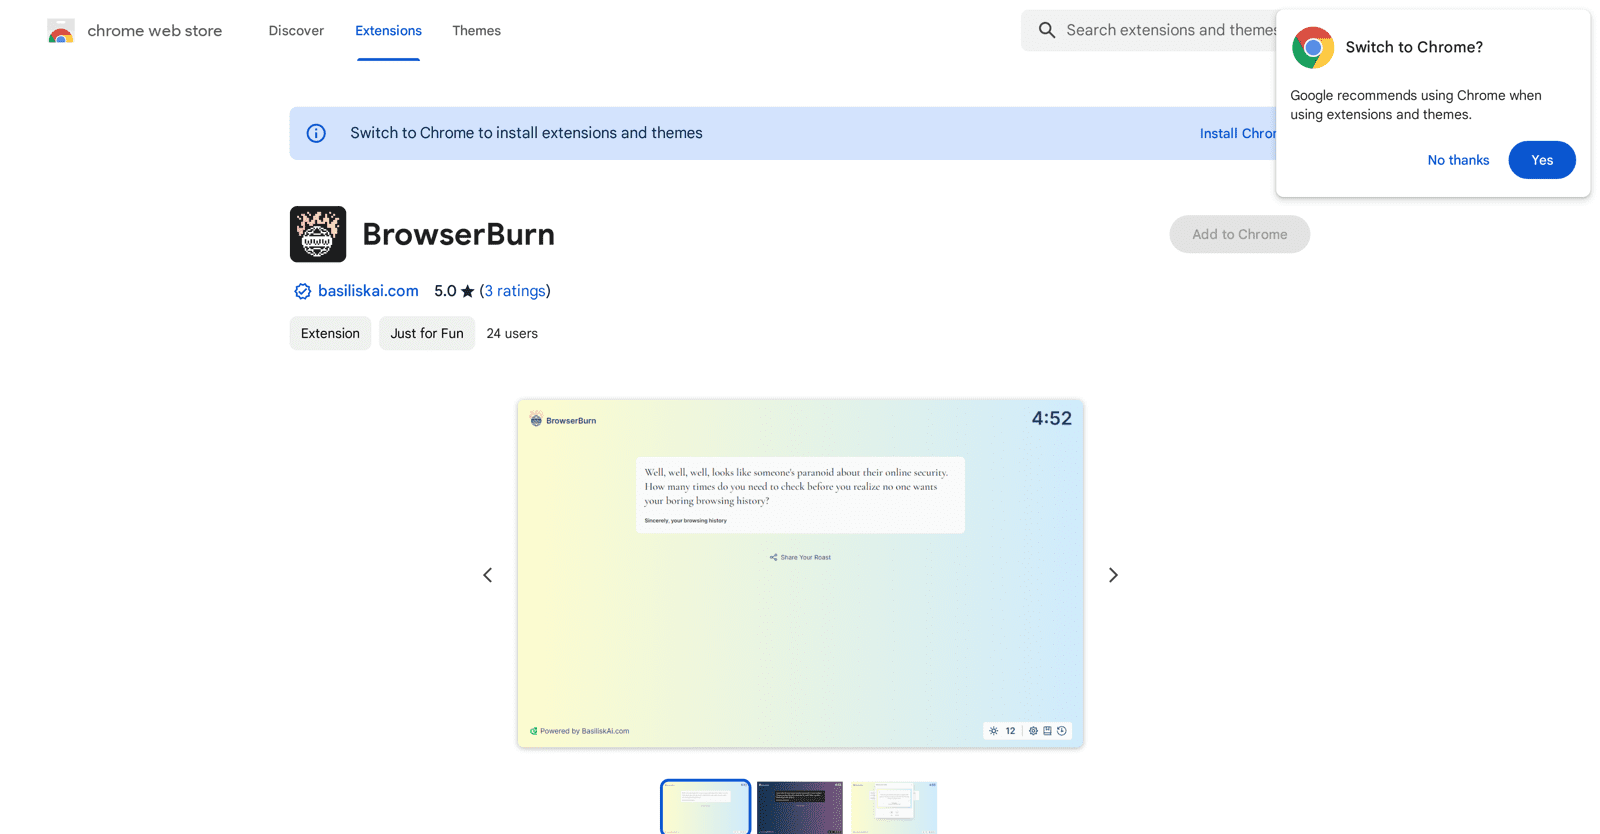Screen dimensions: 1600x834
Task: Open the basiliskai.com publisher link
Action: pos(368,291)
